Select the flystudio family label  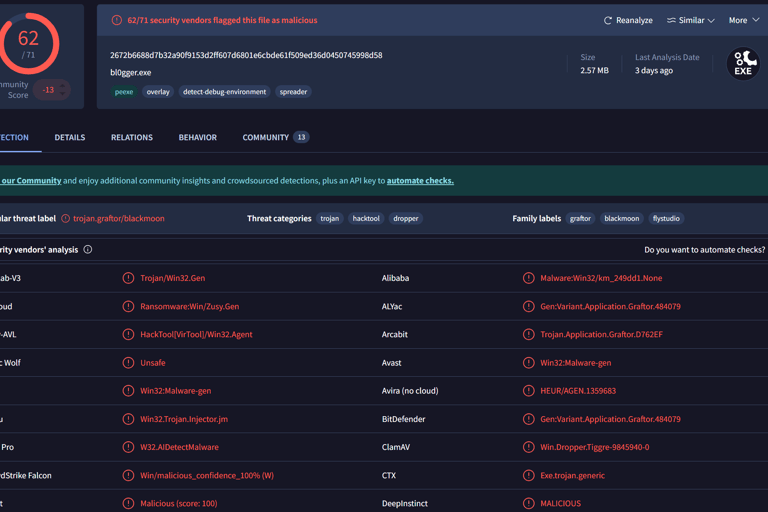pos(666,219)
